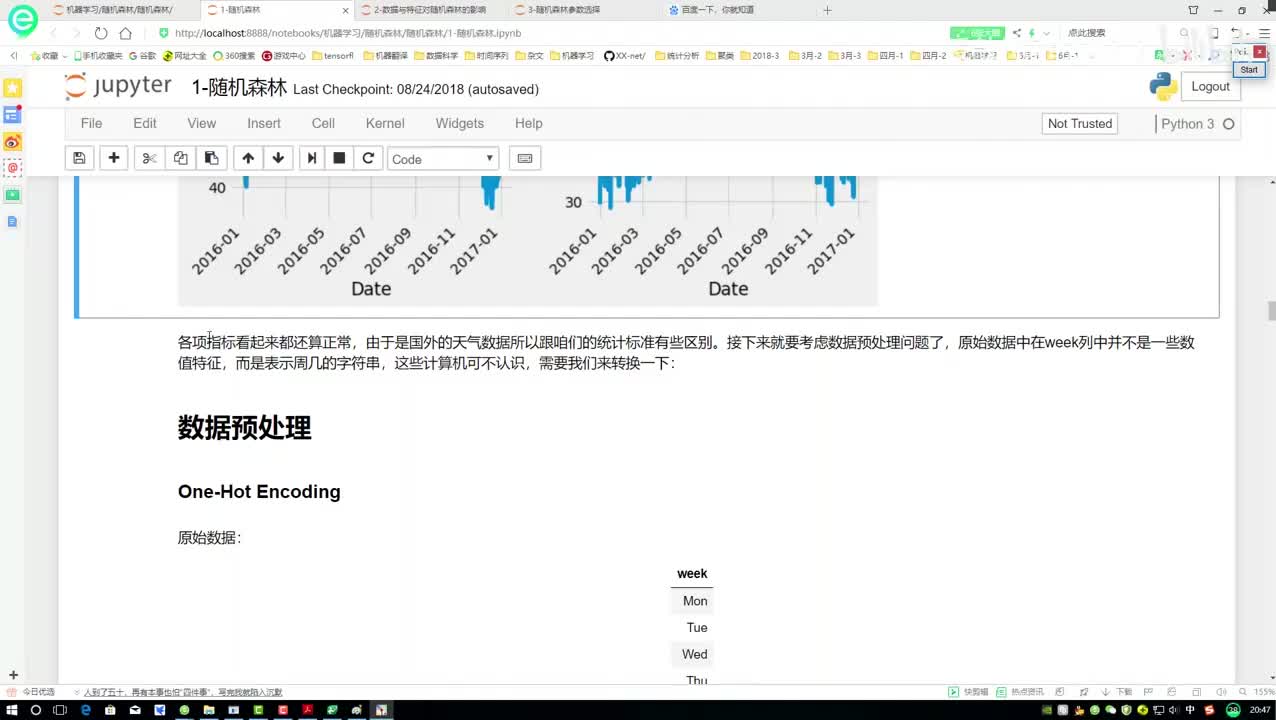
Task: Paste cells below via clipboard icon
Action: tap(211, 158)
